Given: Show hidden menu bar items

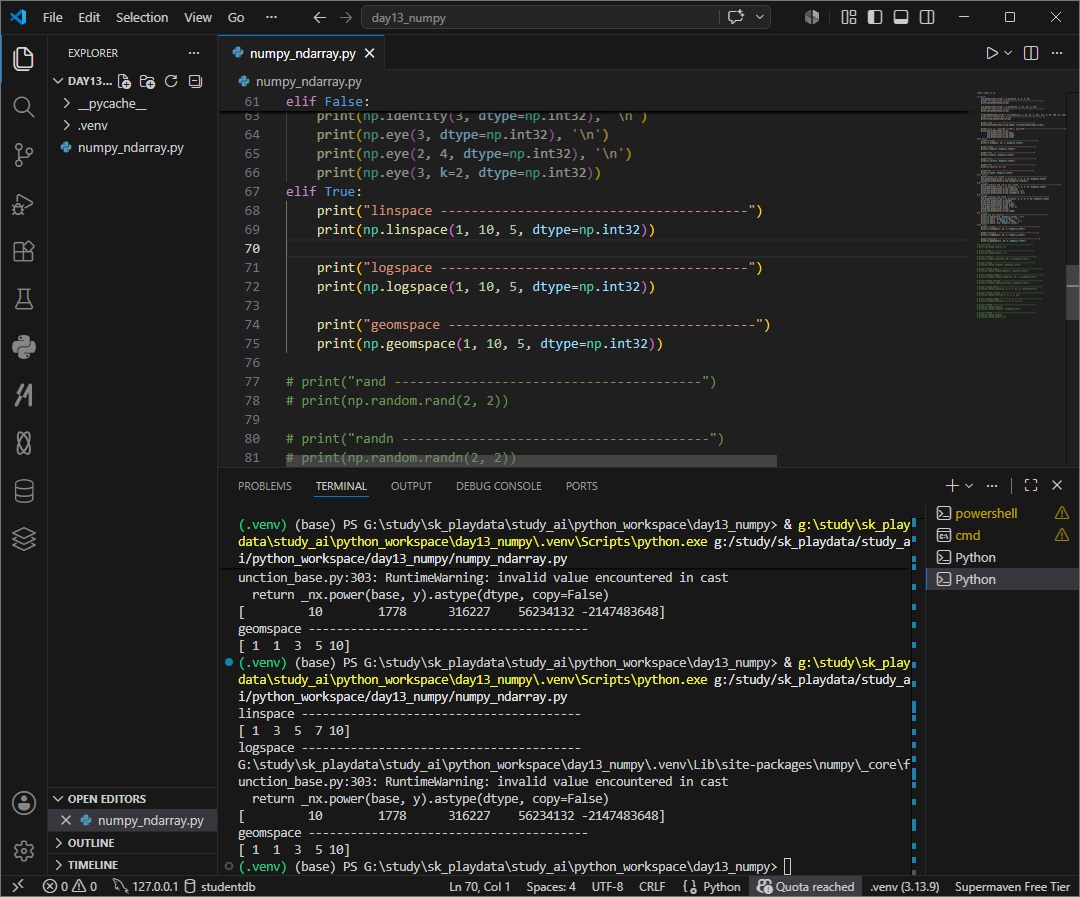Looking at the screenshot, I should pyautogui.click(x=271, y=17).
